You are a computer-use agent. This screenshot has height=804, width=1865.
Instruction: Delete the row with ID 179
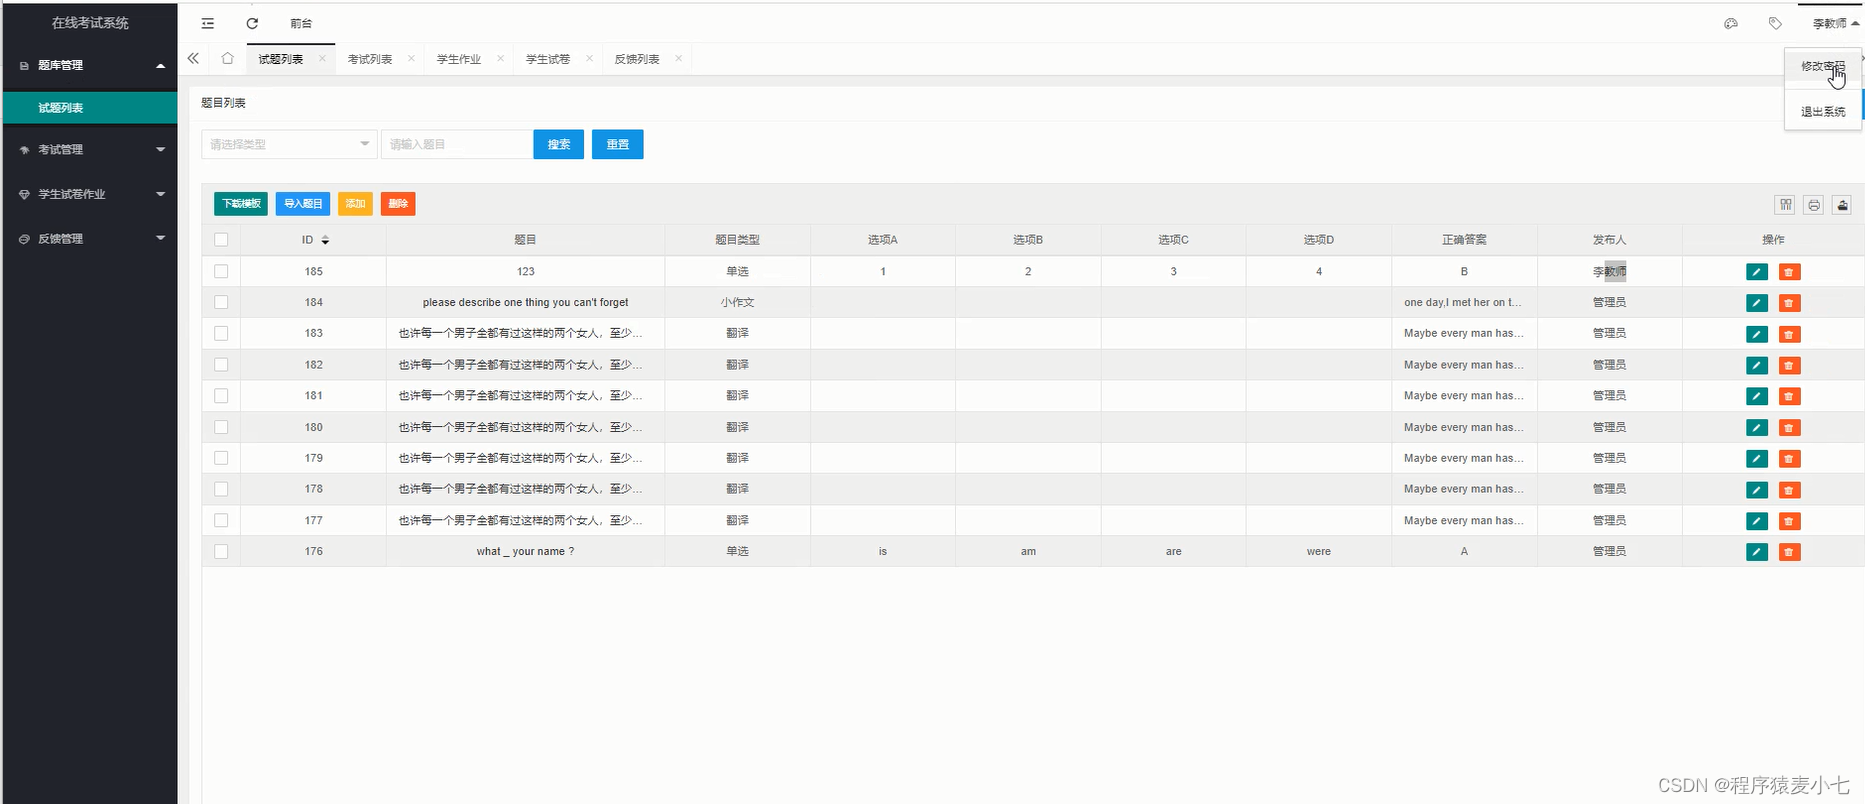click(x=1790, y=459)
